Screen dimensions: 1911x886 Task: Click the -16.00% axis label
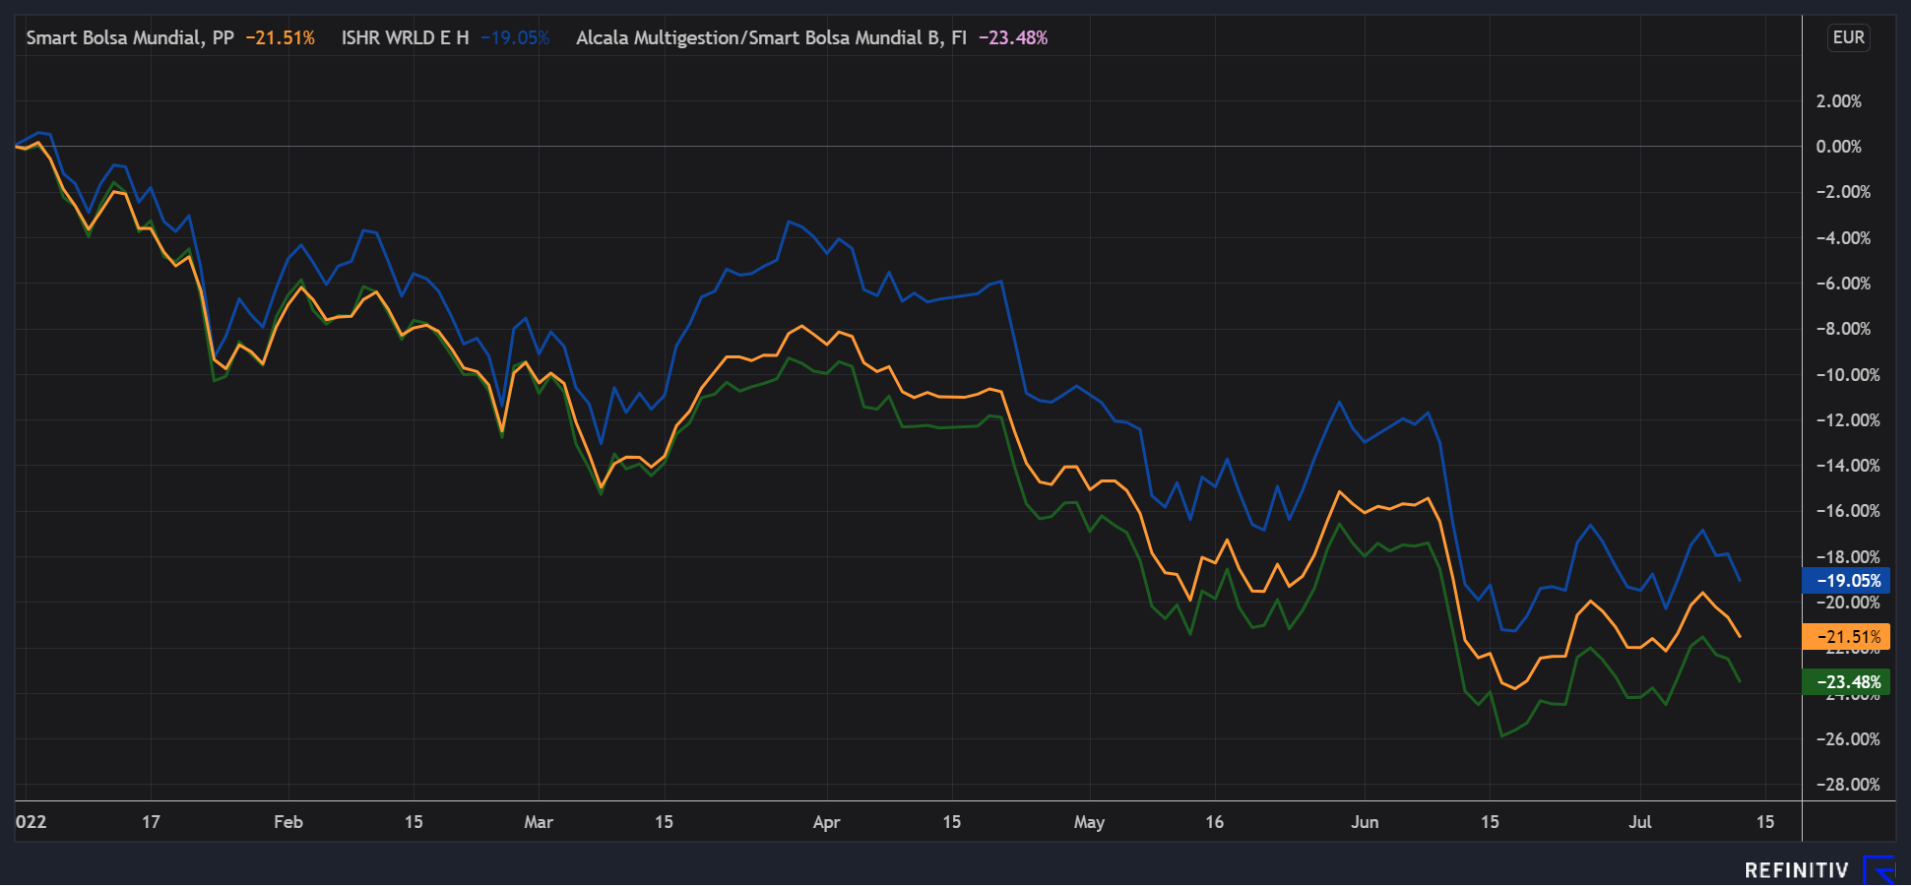pos(1847,511)
